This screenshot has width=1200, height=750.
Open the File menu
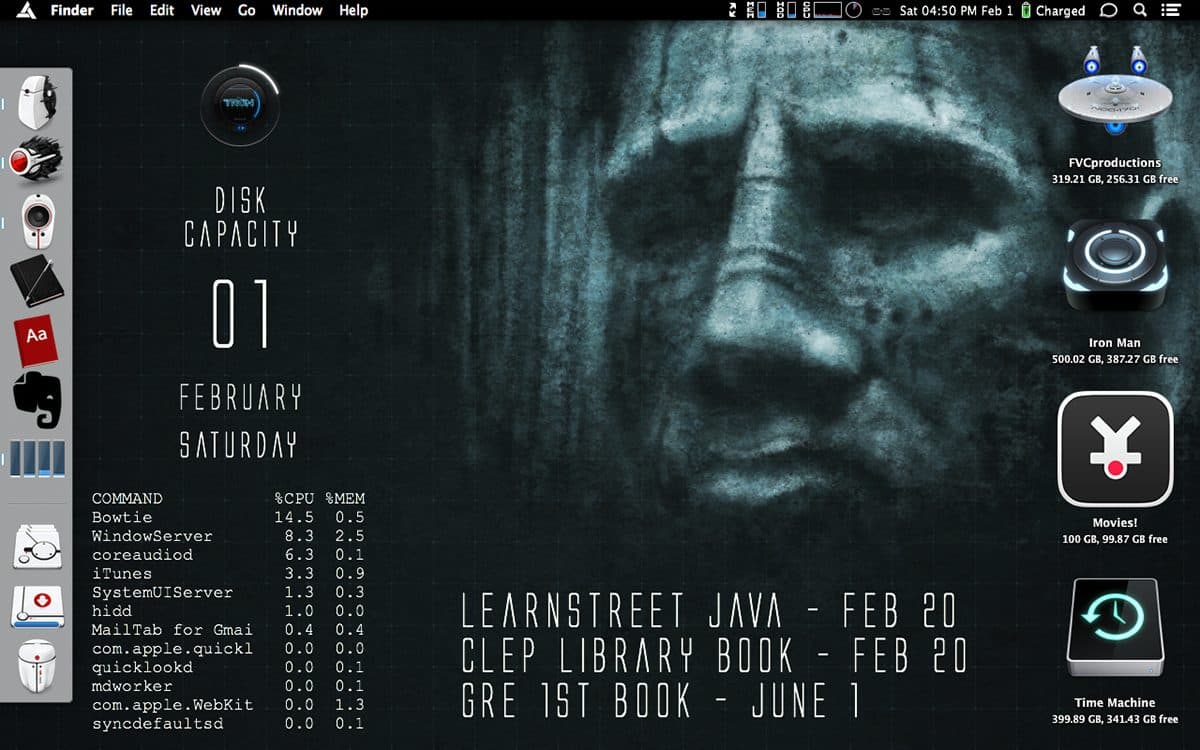[x=121, y=11]
